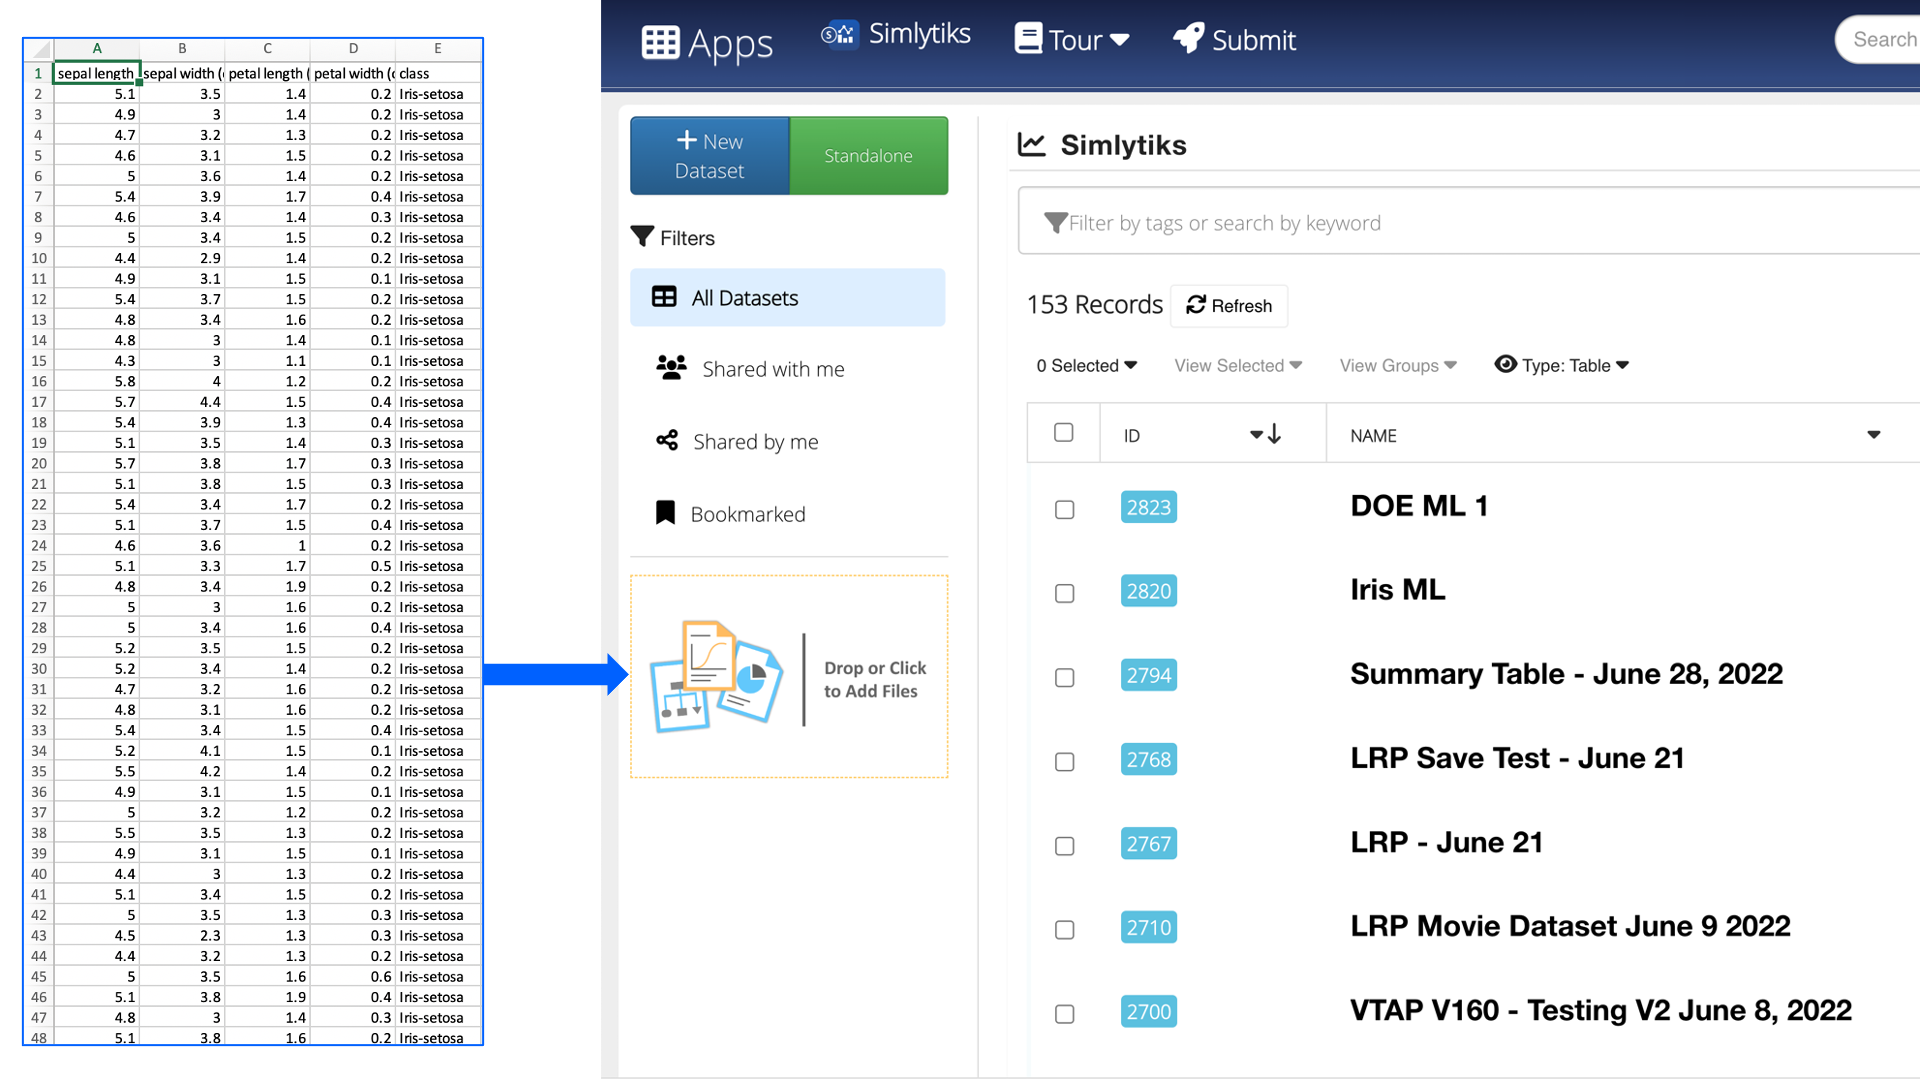Open the View Groups menu
The height and width of the screenshot is (1080, 1920).
(x=1398, y=366)
